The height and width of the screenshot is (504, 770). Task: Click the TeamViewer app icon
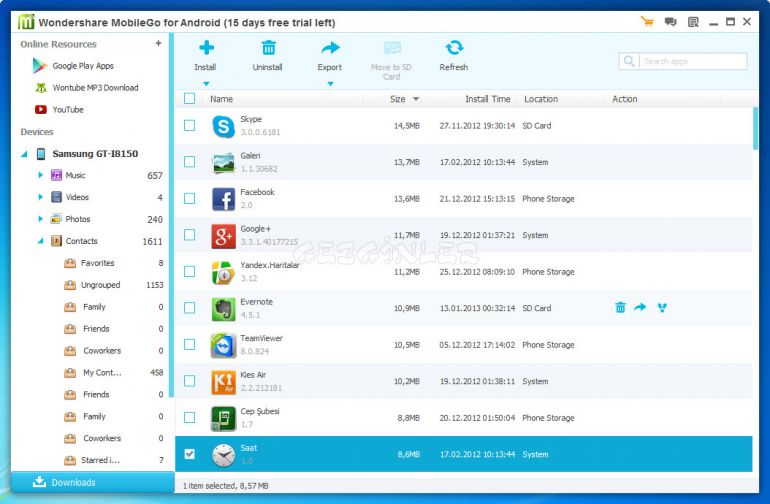[223, 345]
